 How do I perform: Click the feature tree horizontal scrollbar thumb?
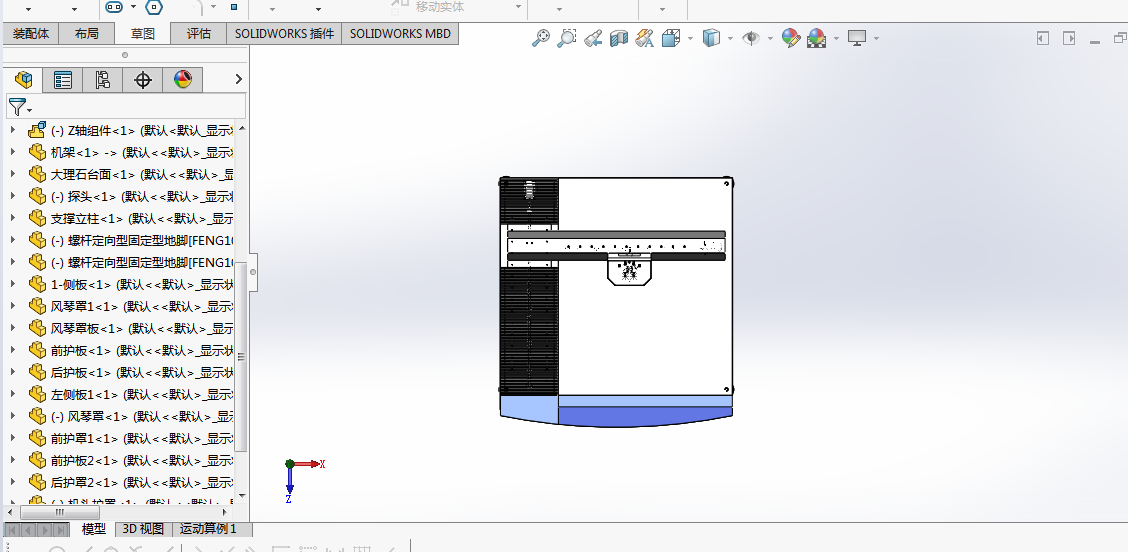pyautogui.click(x=59, y=512)
